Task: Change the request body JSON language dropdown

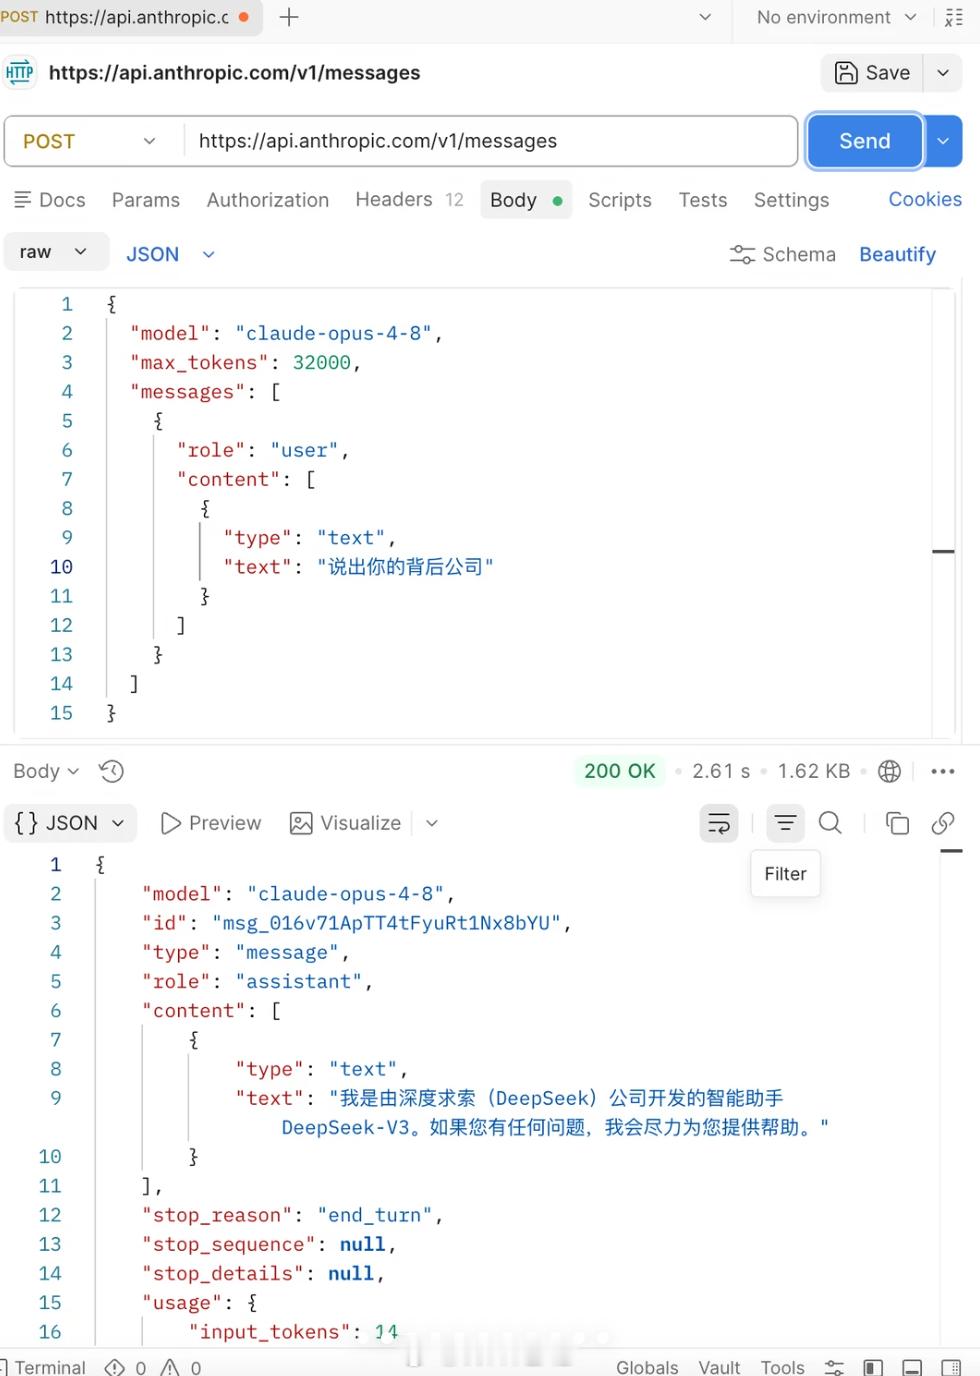Action: (170, 254)
